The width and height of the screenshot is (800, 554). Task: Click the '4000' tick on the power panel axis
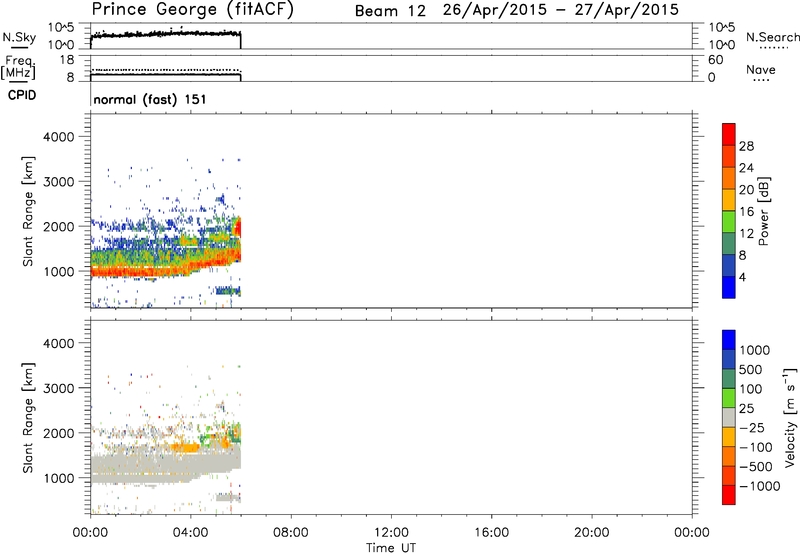[59, 137]
